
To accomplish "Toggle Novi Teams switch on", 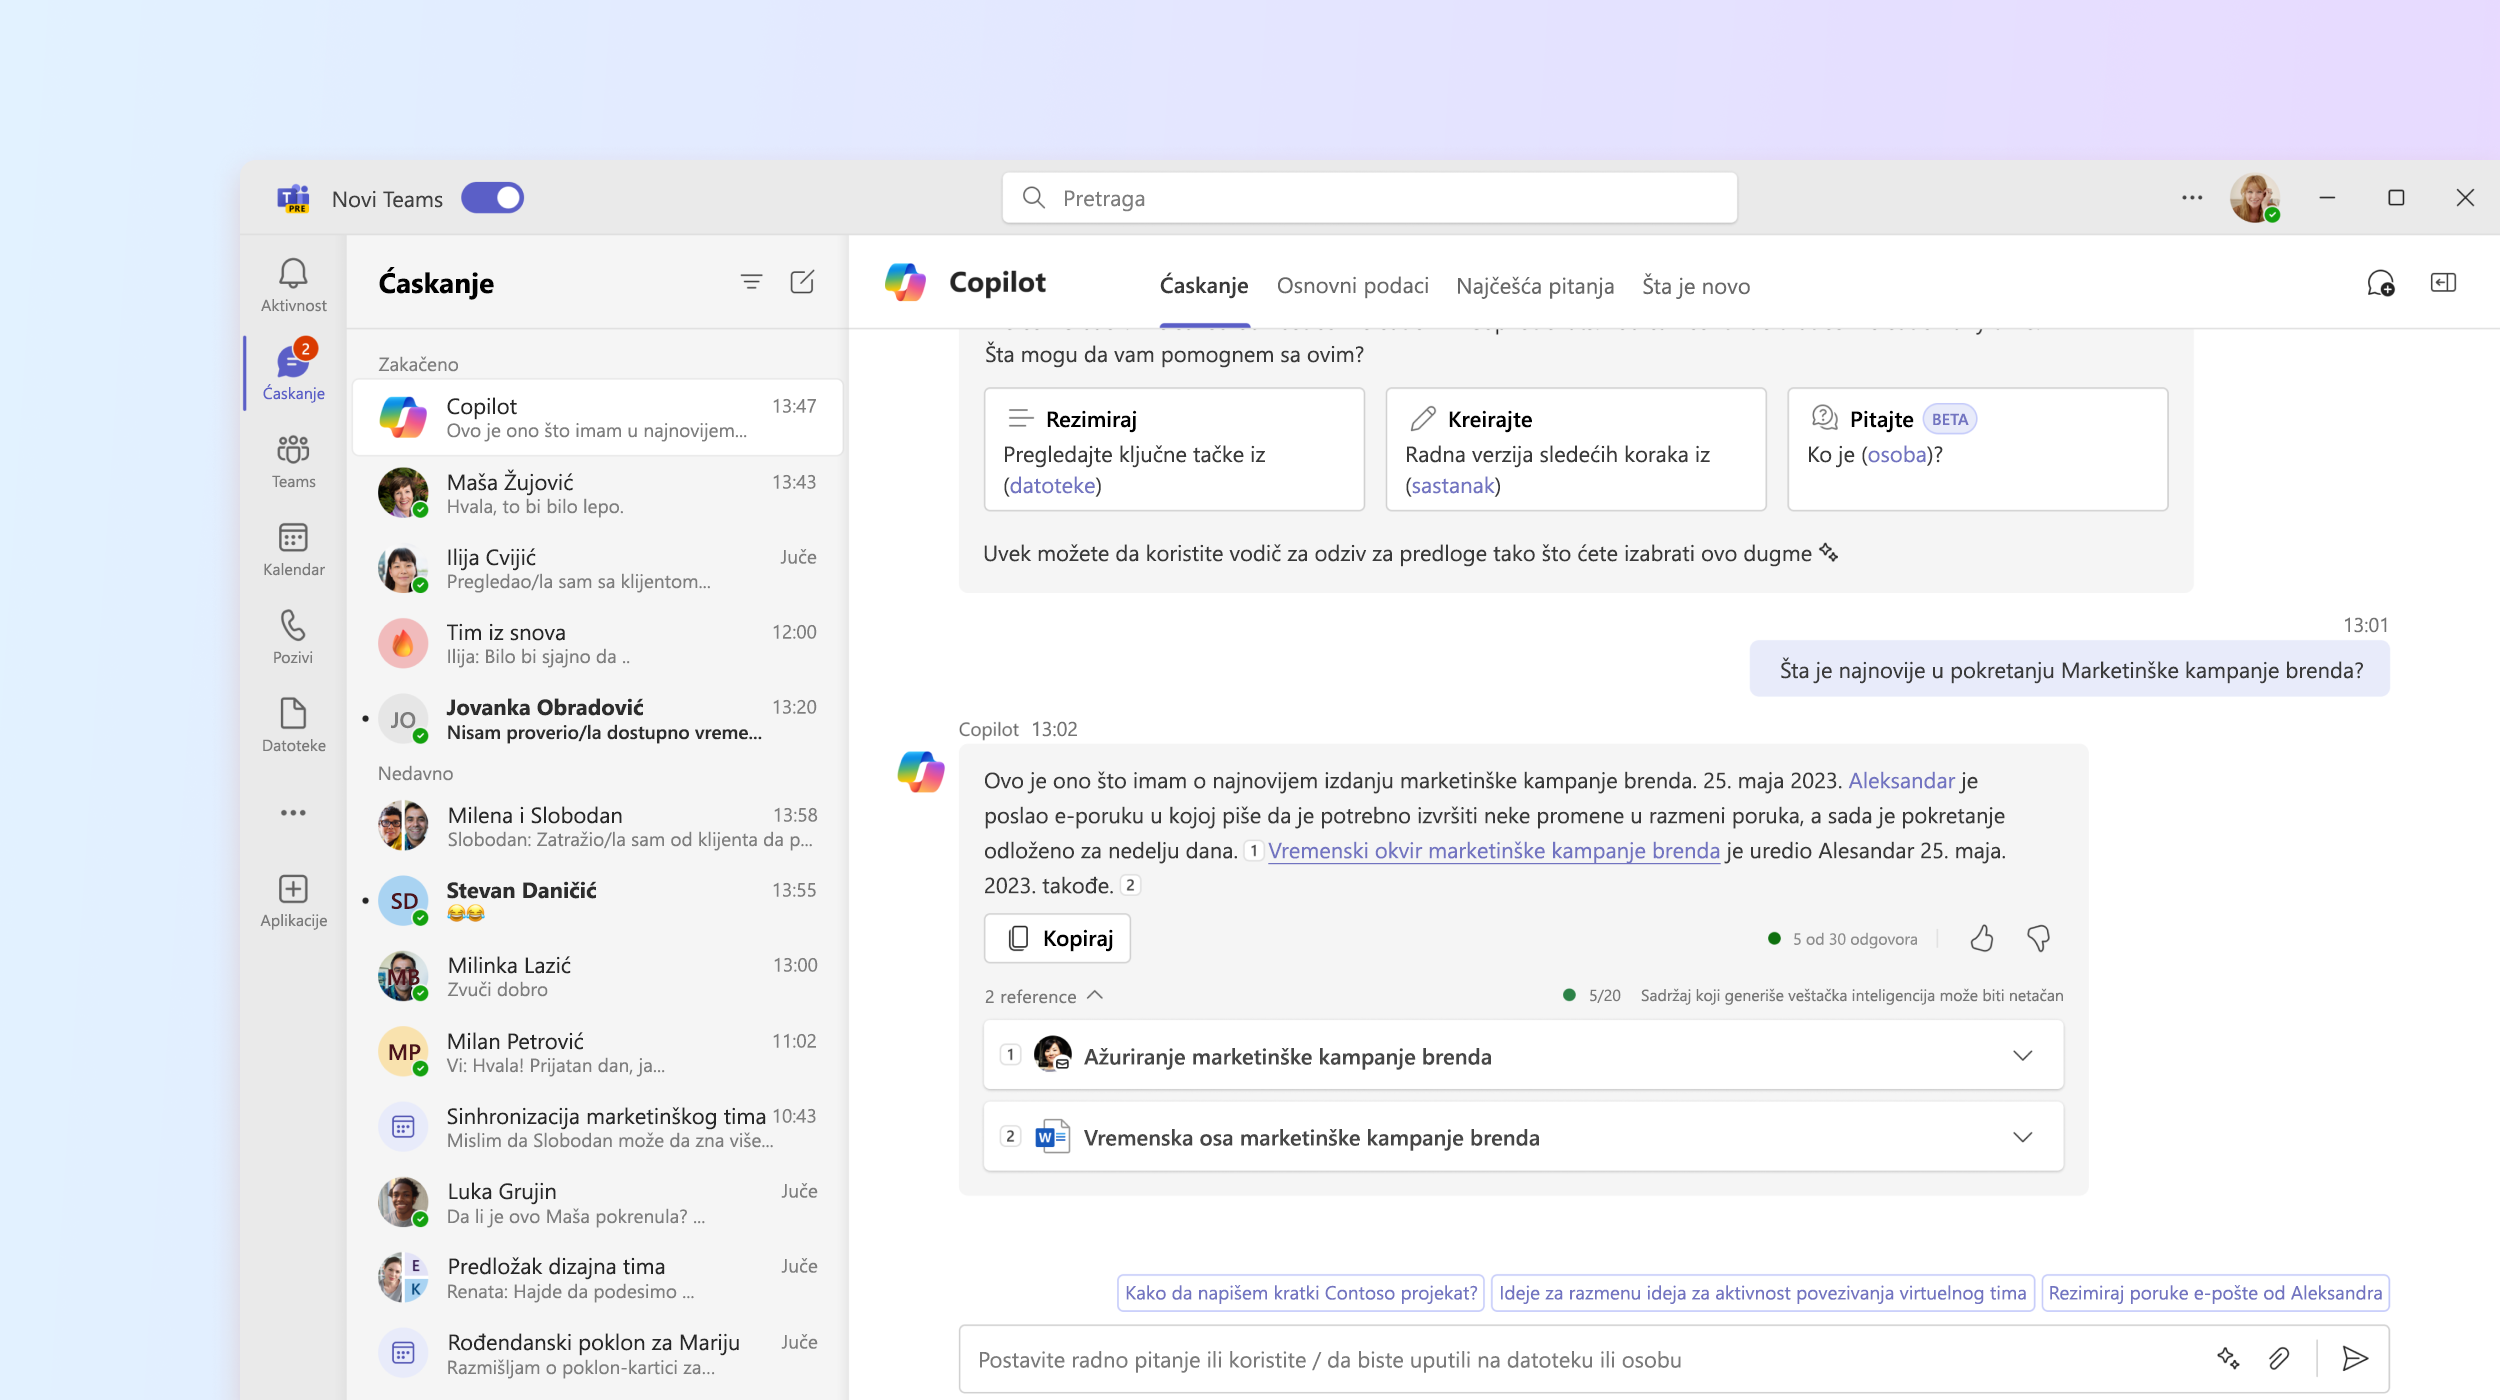I will click(x=496, y=198).
